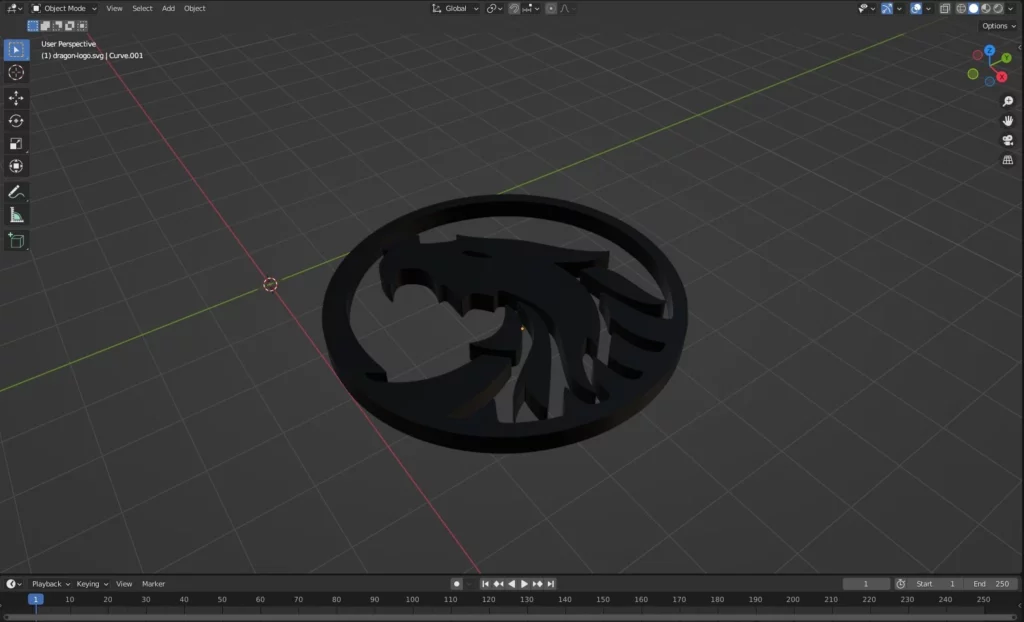Viewport: 1024px width, 622px height.
Task: Select the Rotate tool
Action: (16, 121)
